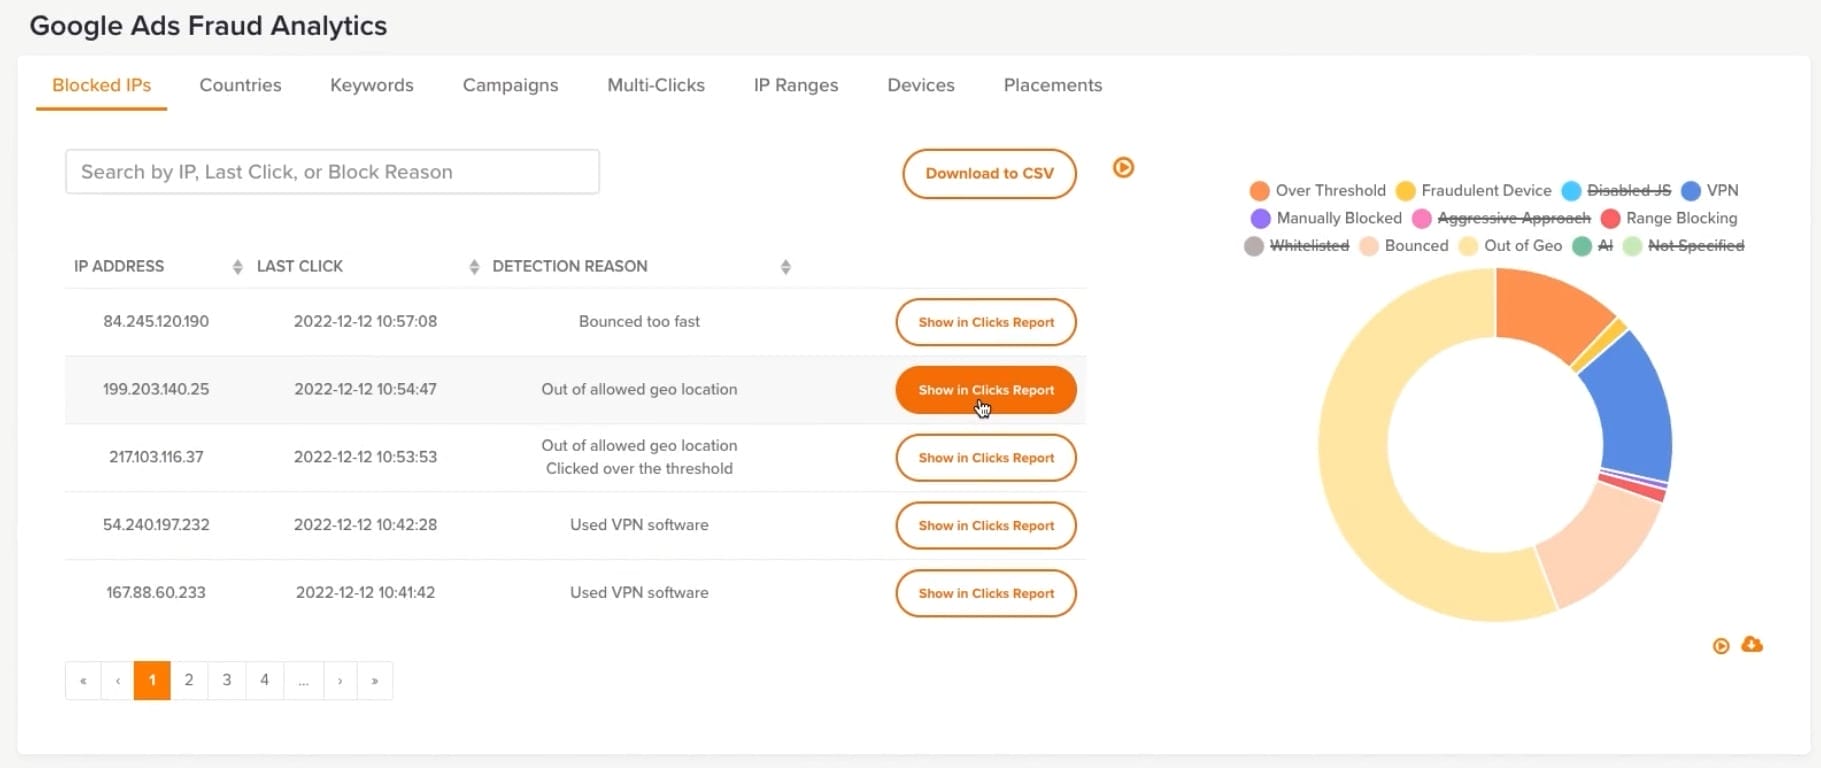This screenshot has width=1821, height=768.
Task: Click the peach Bounced donut segment
Action: [x=1597, y=541]
